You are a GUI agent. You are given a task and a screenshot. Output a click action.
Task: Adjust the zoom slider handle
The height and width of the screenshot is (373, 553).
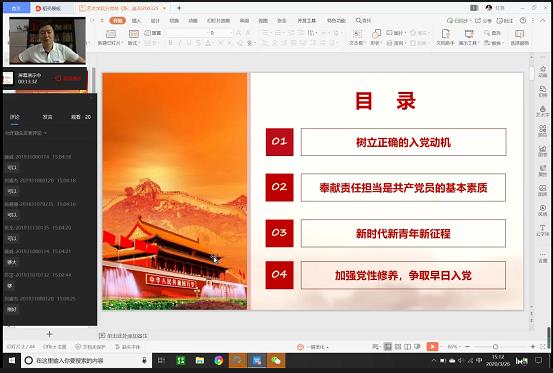click(495, 347)
